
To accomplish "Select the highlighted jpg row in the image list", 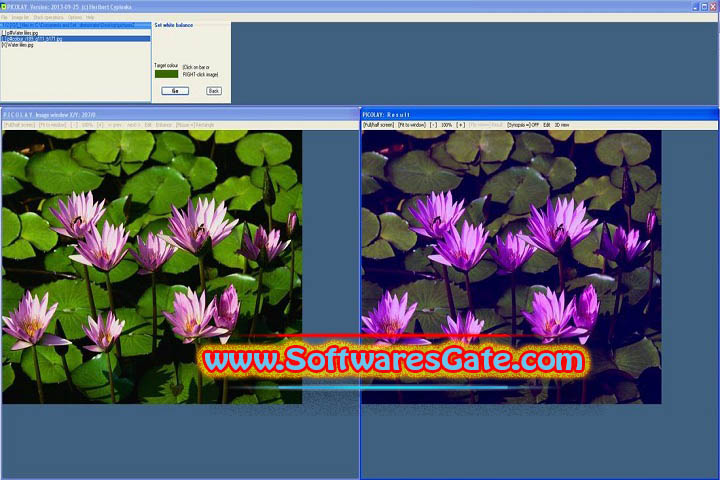I will pyautogui.click(x=75, y=39).
